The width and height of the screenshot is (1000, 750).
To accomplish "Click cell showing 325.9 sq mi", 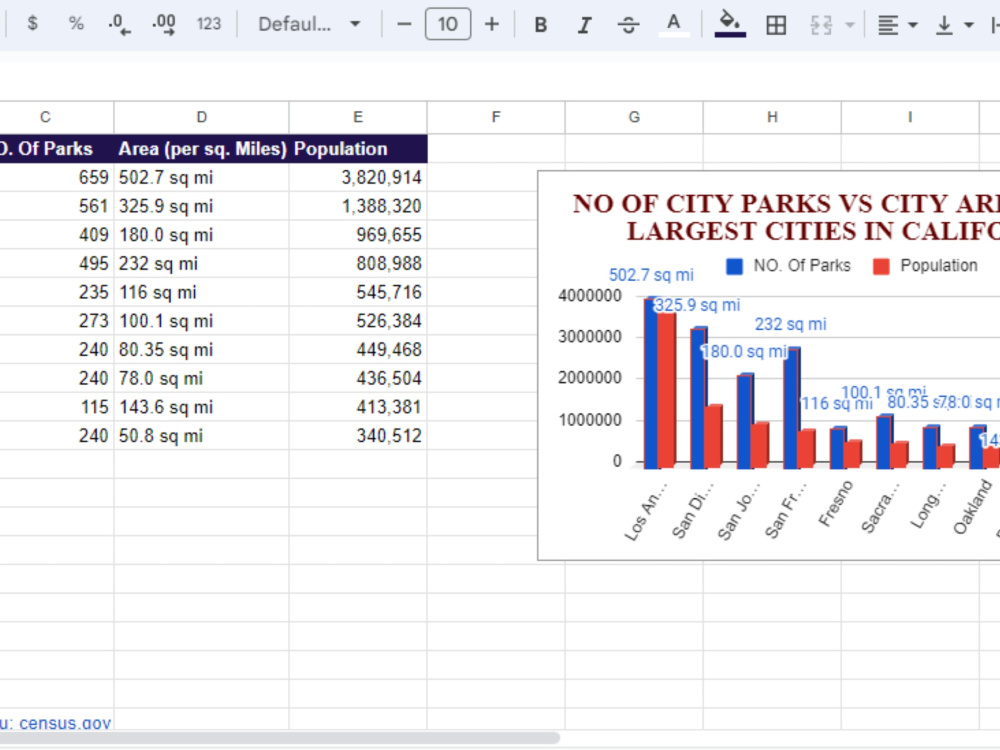I will click(202, 206).
